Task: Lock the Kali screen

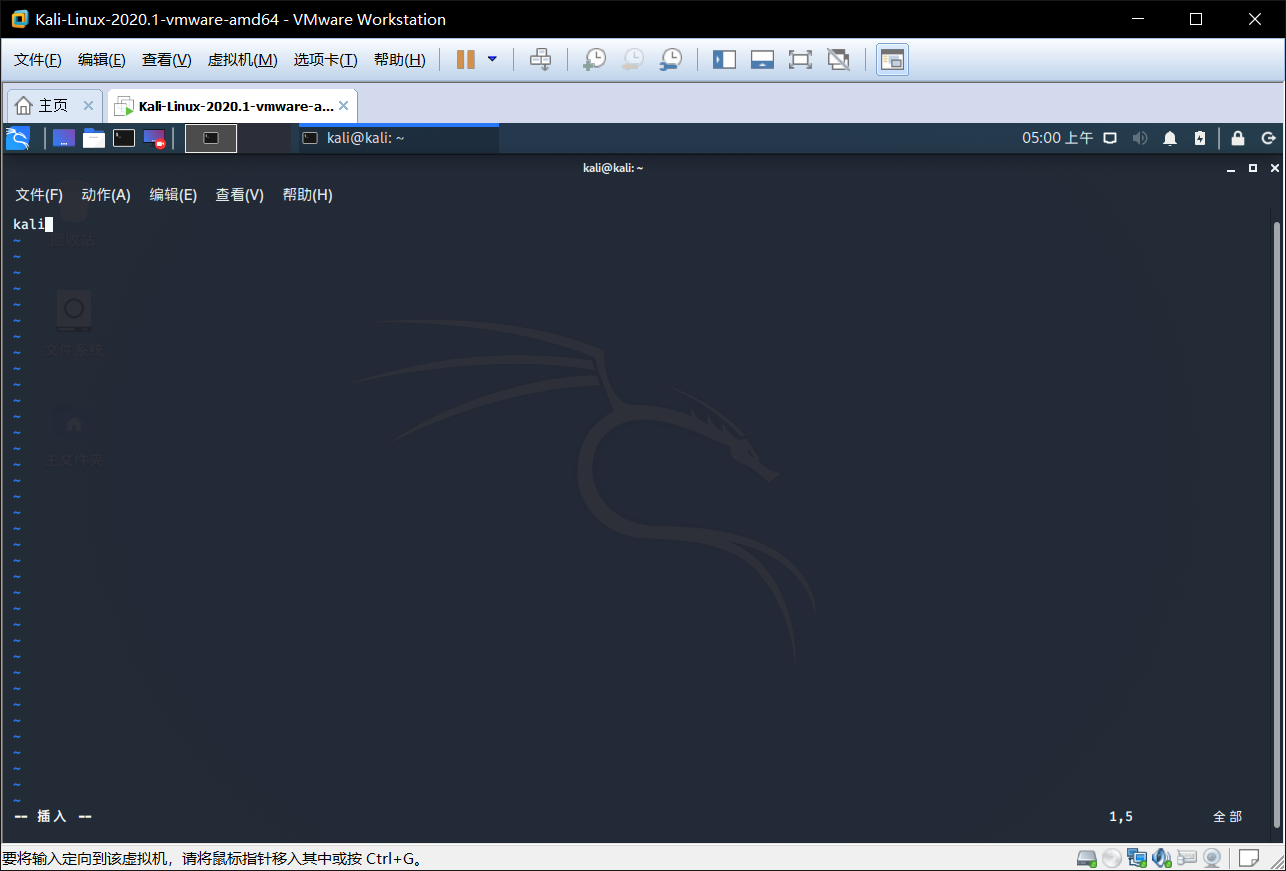Action: point(1238,138)
